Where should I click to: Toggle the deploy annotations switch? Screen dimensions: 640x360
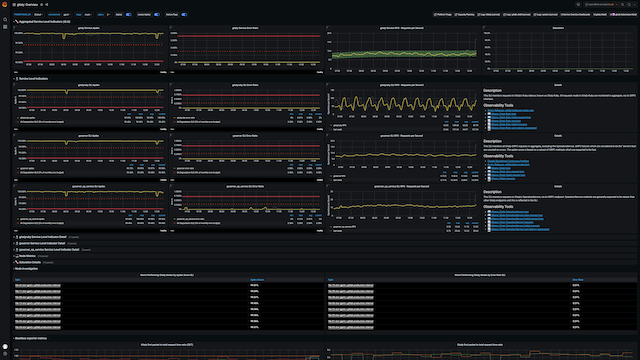(129, 15)
